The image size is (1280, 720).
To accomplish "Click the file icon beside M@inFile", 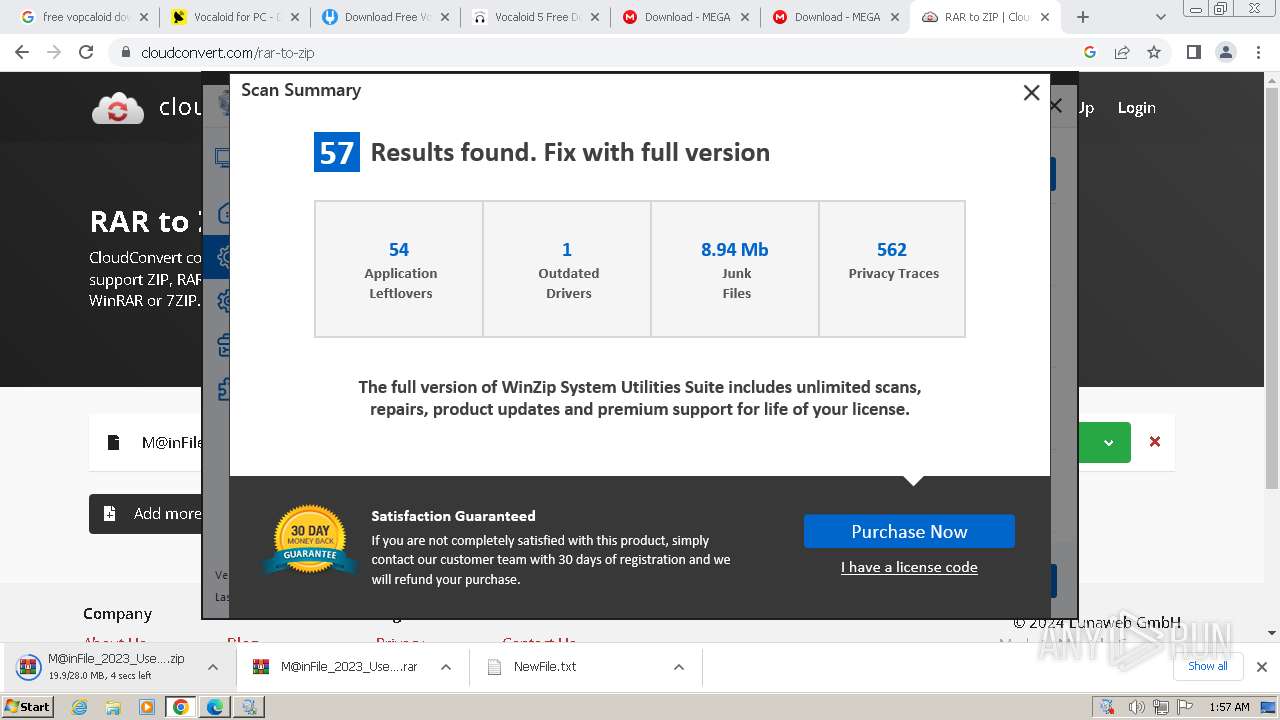I will coord(114,442).
